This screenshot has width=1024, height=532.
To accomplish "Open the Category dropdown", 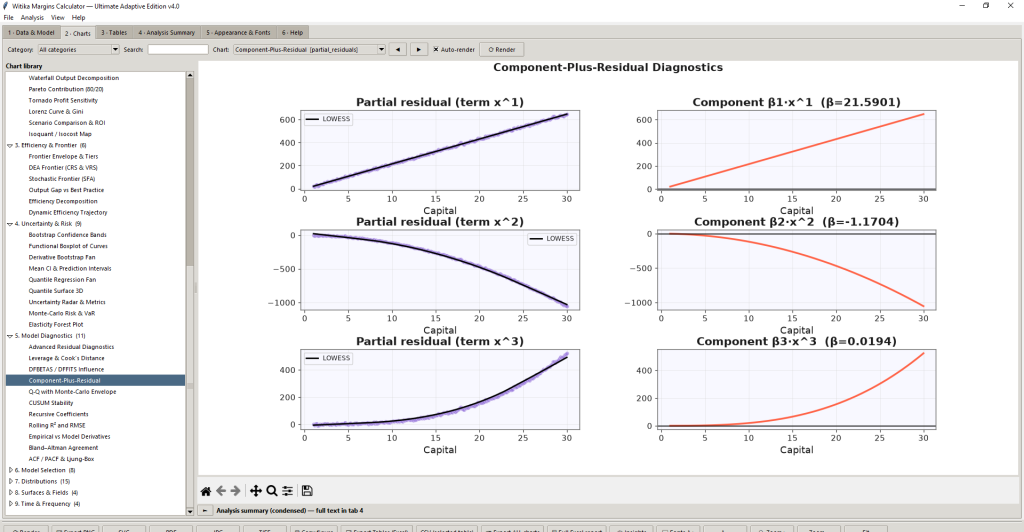I will pyautogui.click(x=78, y=50).
